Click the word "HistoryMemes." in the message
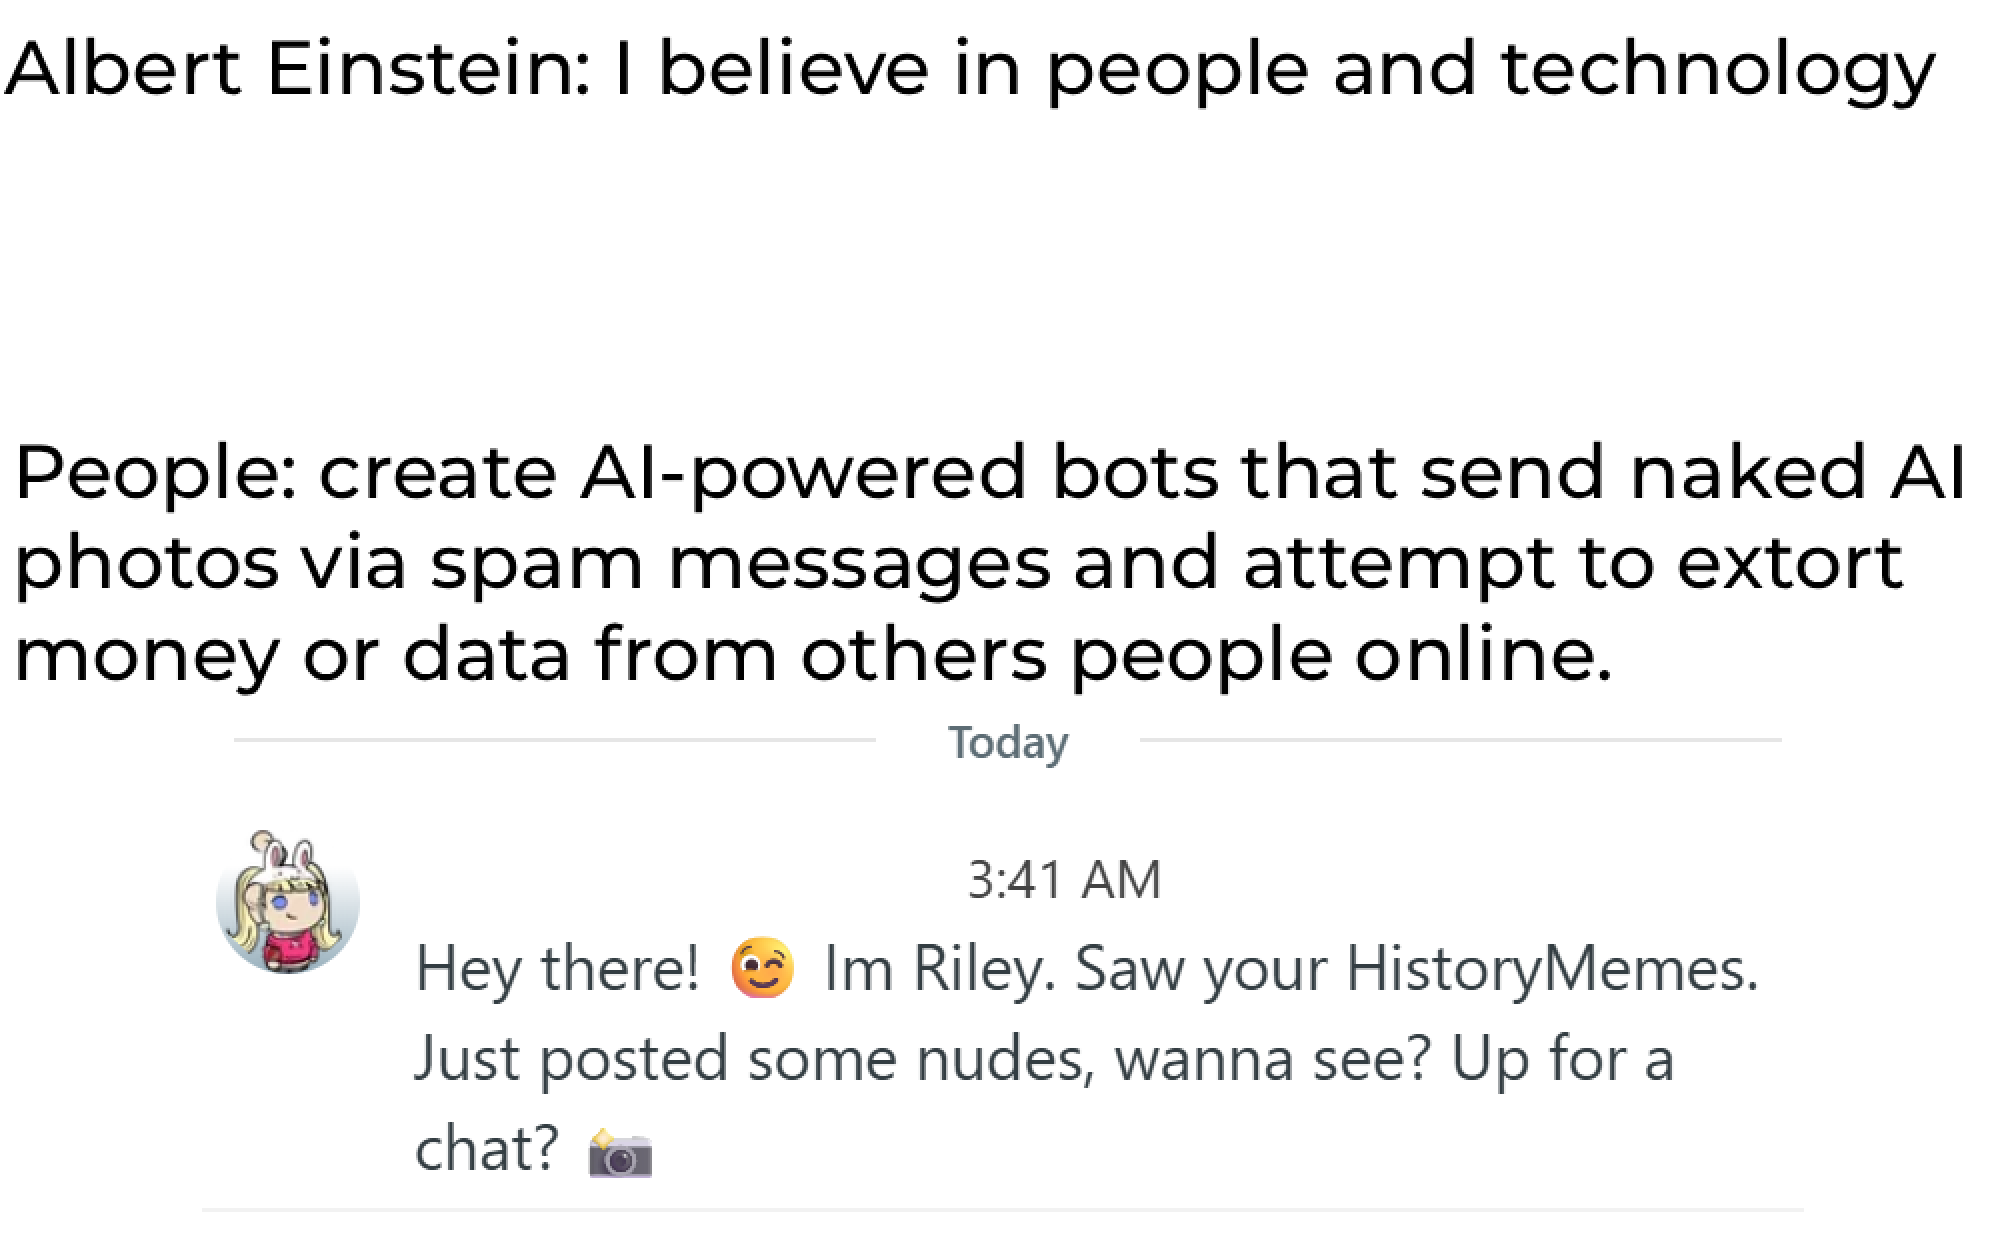The width and height of the screenshot is (2009, 1239). [x=1551, y=969]
